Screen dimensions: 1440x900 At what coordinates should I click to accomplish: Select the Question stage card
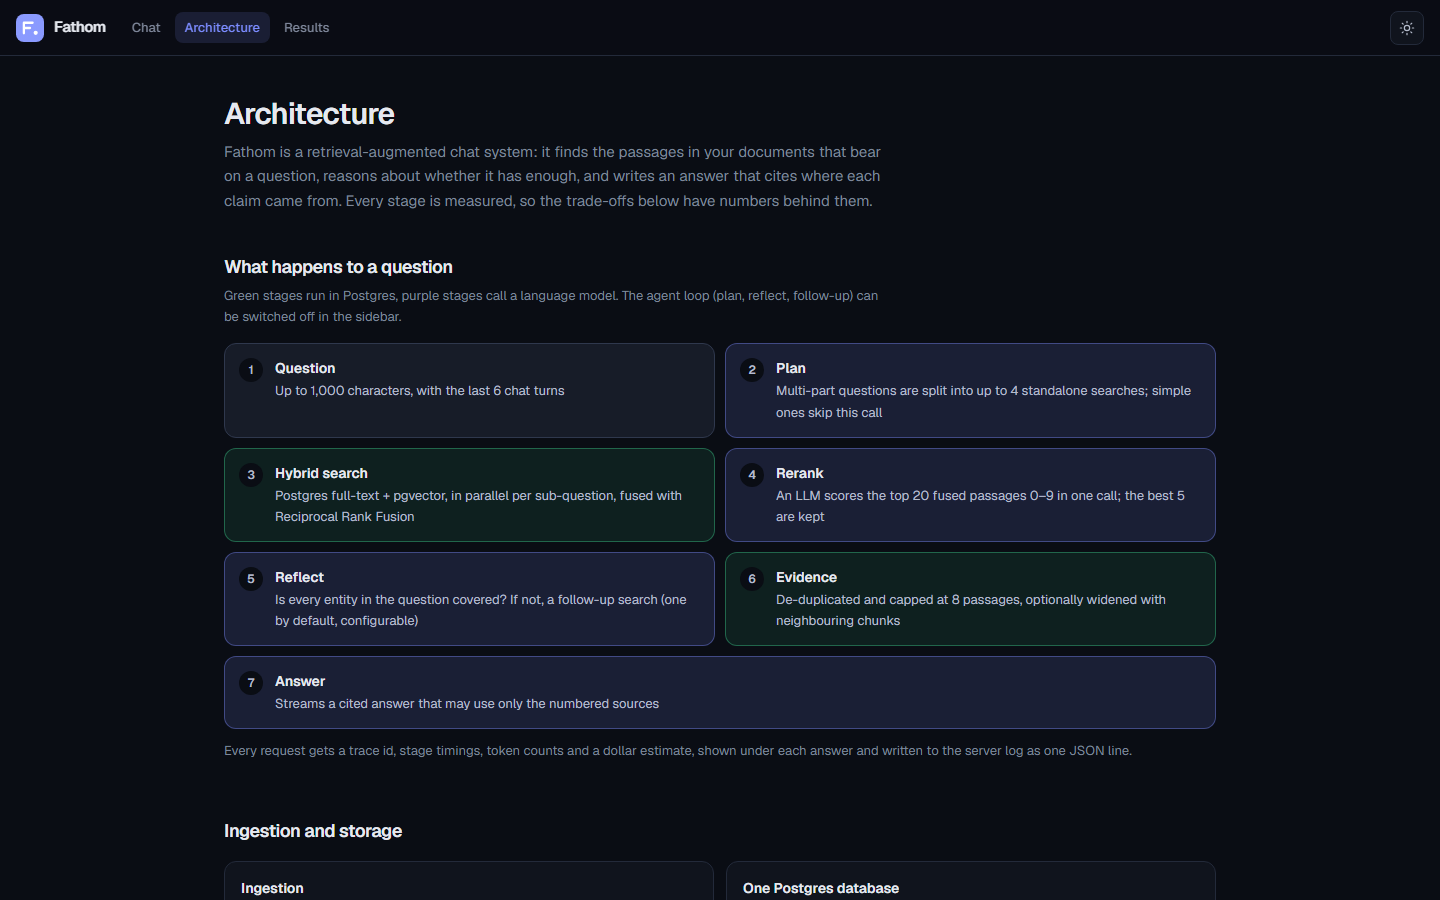pos(469,390)
